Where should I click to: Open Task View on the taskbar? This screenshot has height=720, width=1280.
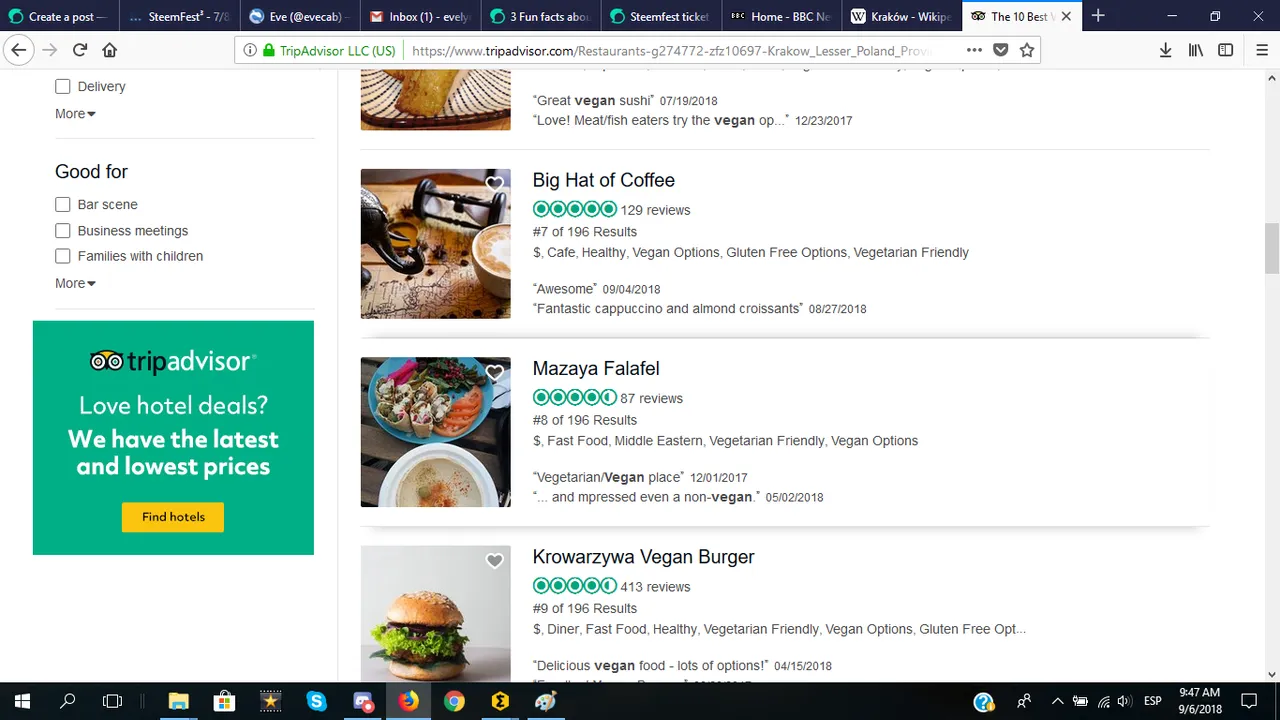pyautogui.click(x=112, y=701)
